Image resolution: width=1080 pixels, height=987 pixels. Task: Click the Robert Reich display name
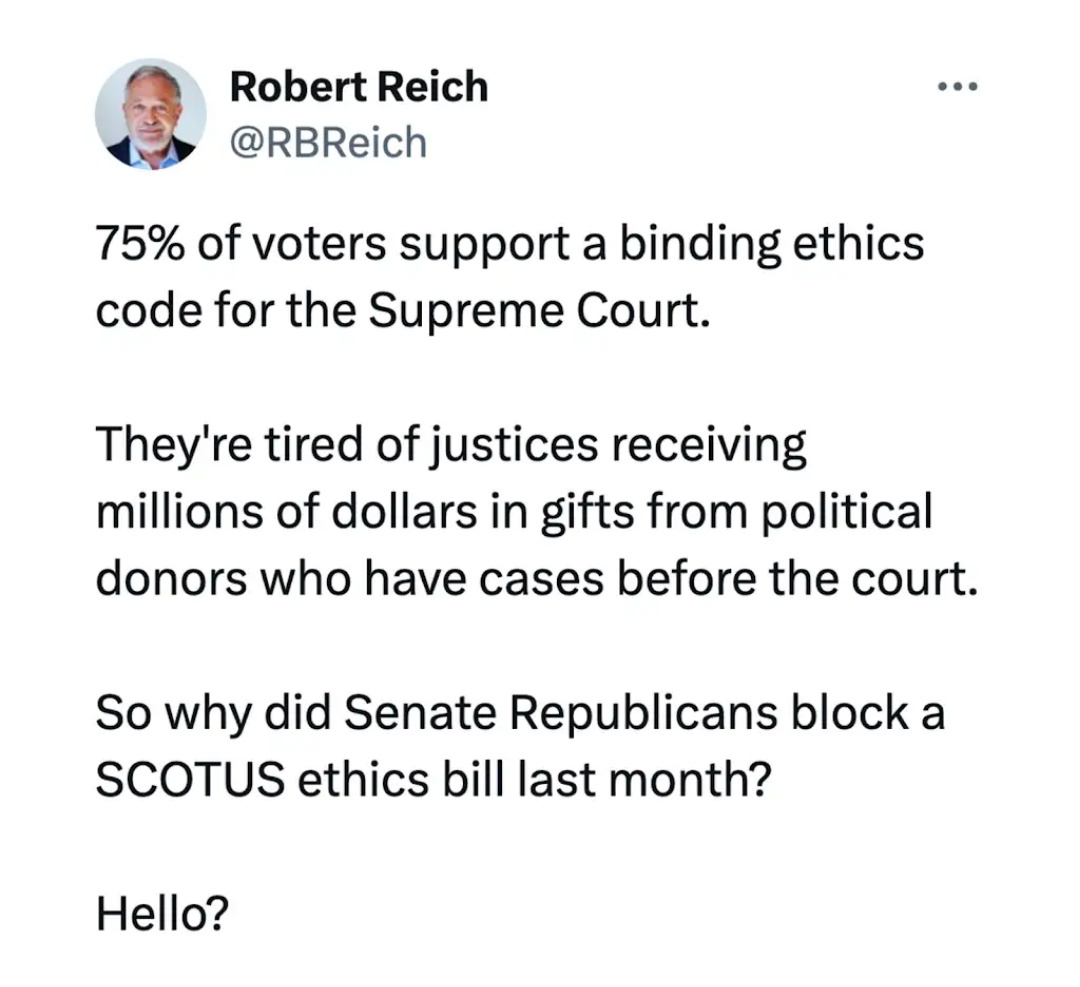(x=359, y=87)
